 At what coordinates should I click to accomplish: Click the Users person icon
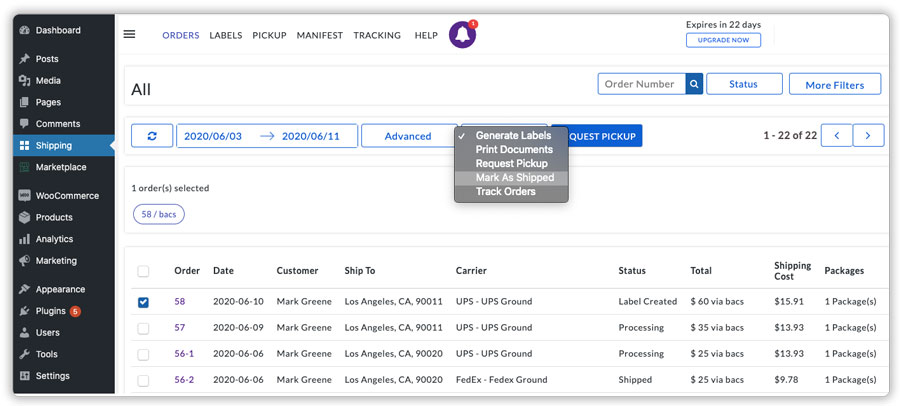tap(24, 332)
